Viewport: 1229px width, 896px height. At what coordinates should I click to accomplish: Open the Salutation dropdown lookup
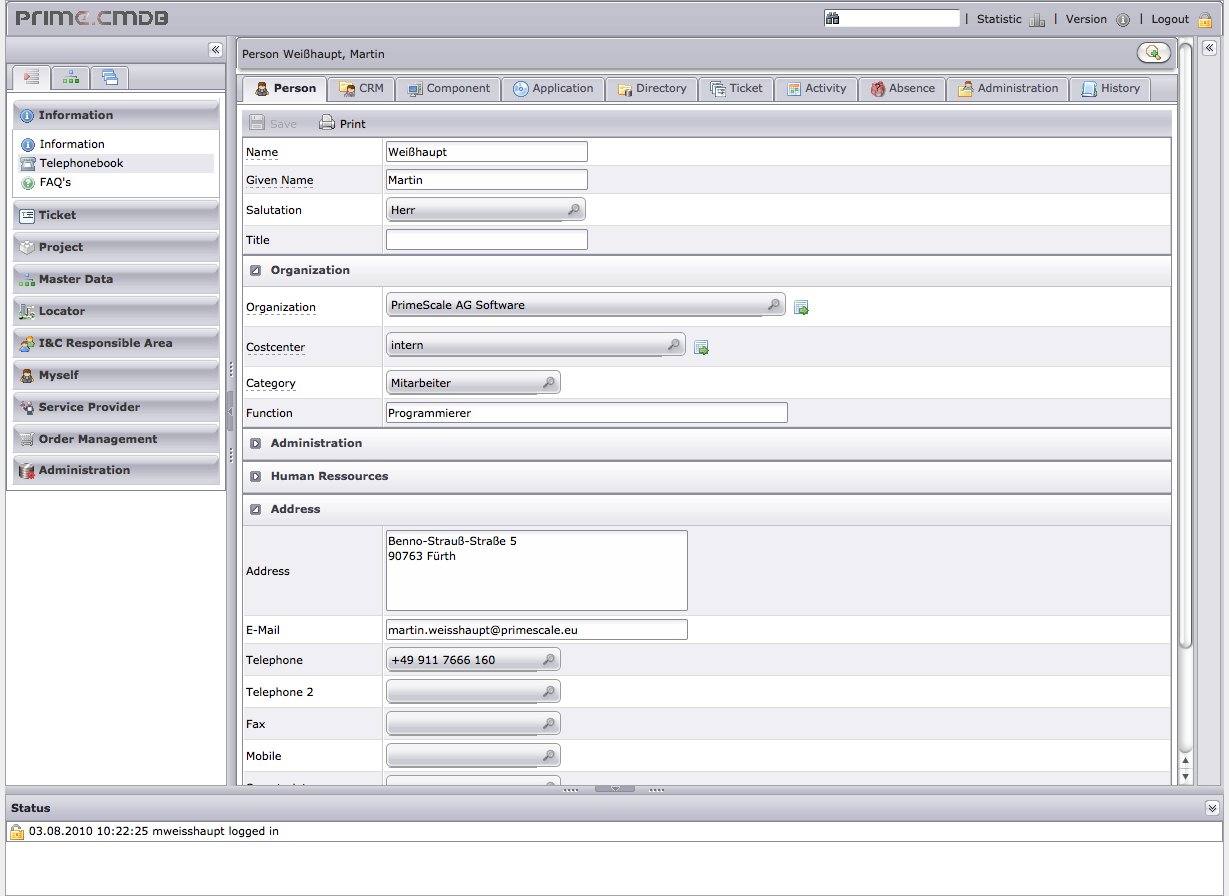[x=573, y=210]
